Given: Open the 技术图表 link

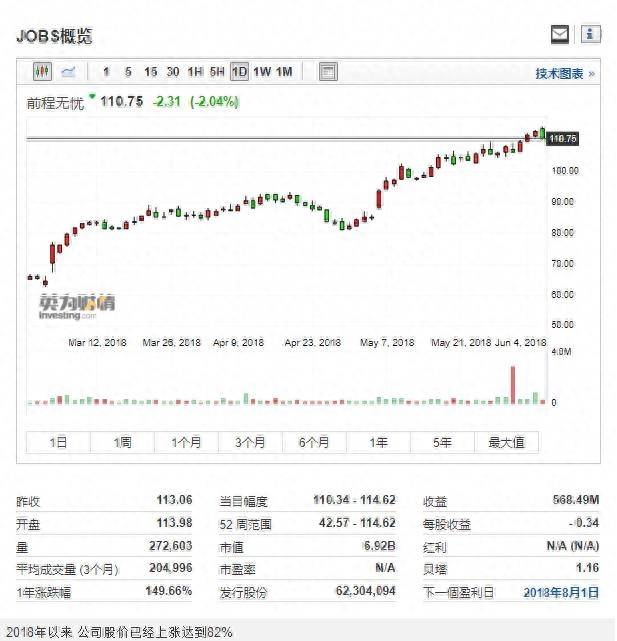Looking at the screenshot, I should coord(564,74).
